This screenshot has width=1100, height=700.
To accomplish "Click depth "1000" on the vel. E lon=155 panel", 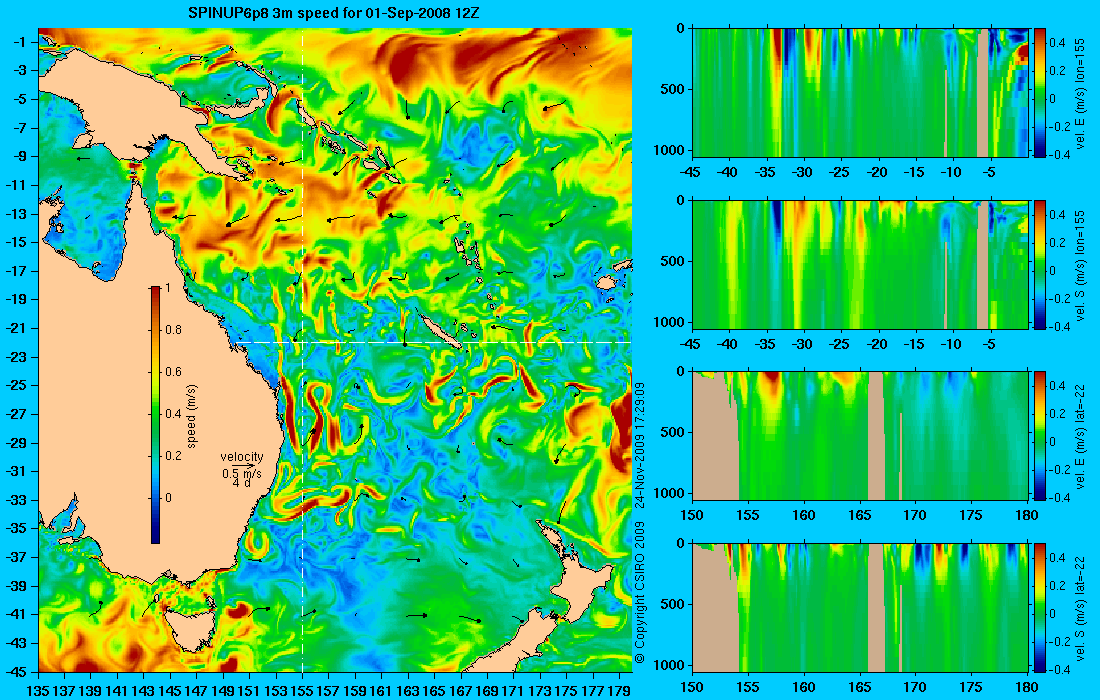I will tap(671, 150).
